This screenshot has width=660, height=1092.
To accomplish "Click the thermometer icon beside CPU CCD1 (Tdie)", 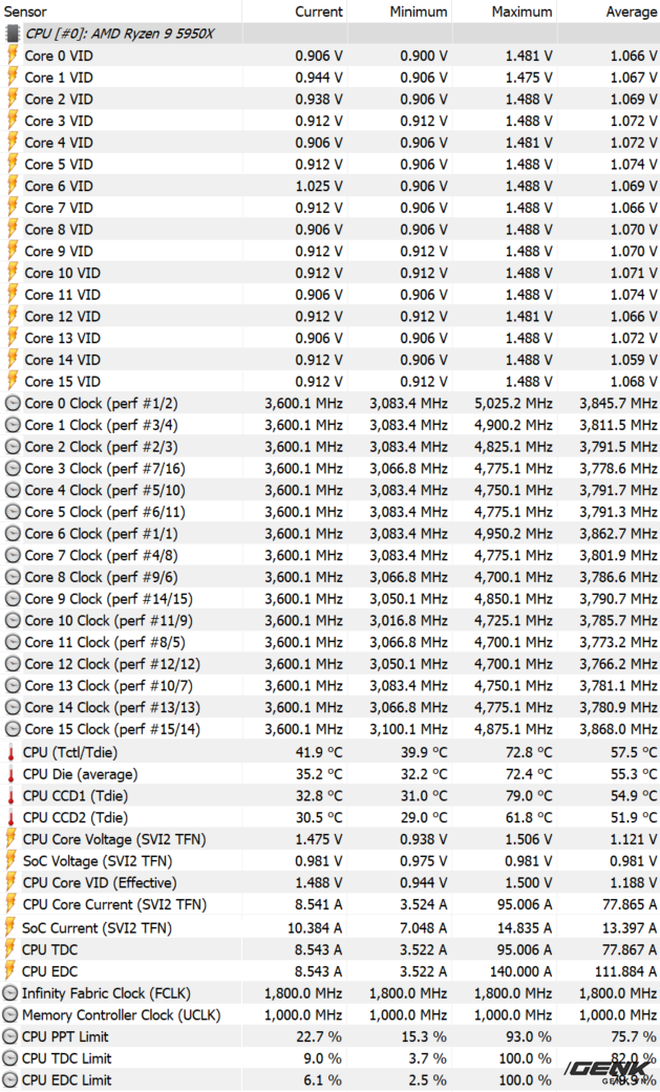I will 13,796.
